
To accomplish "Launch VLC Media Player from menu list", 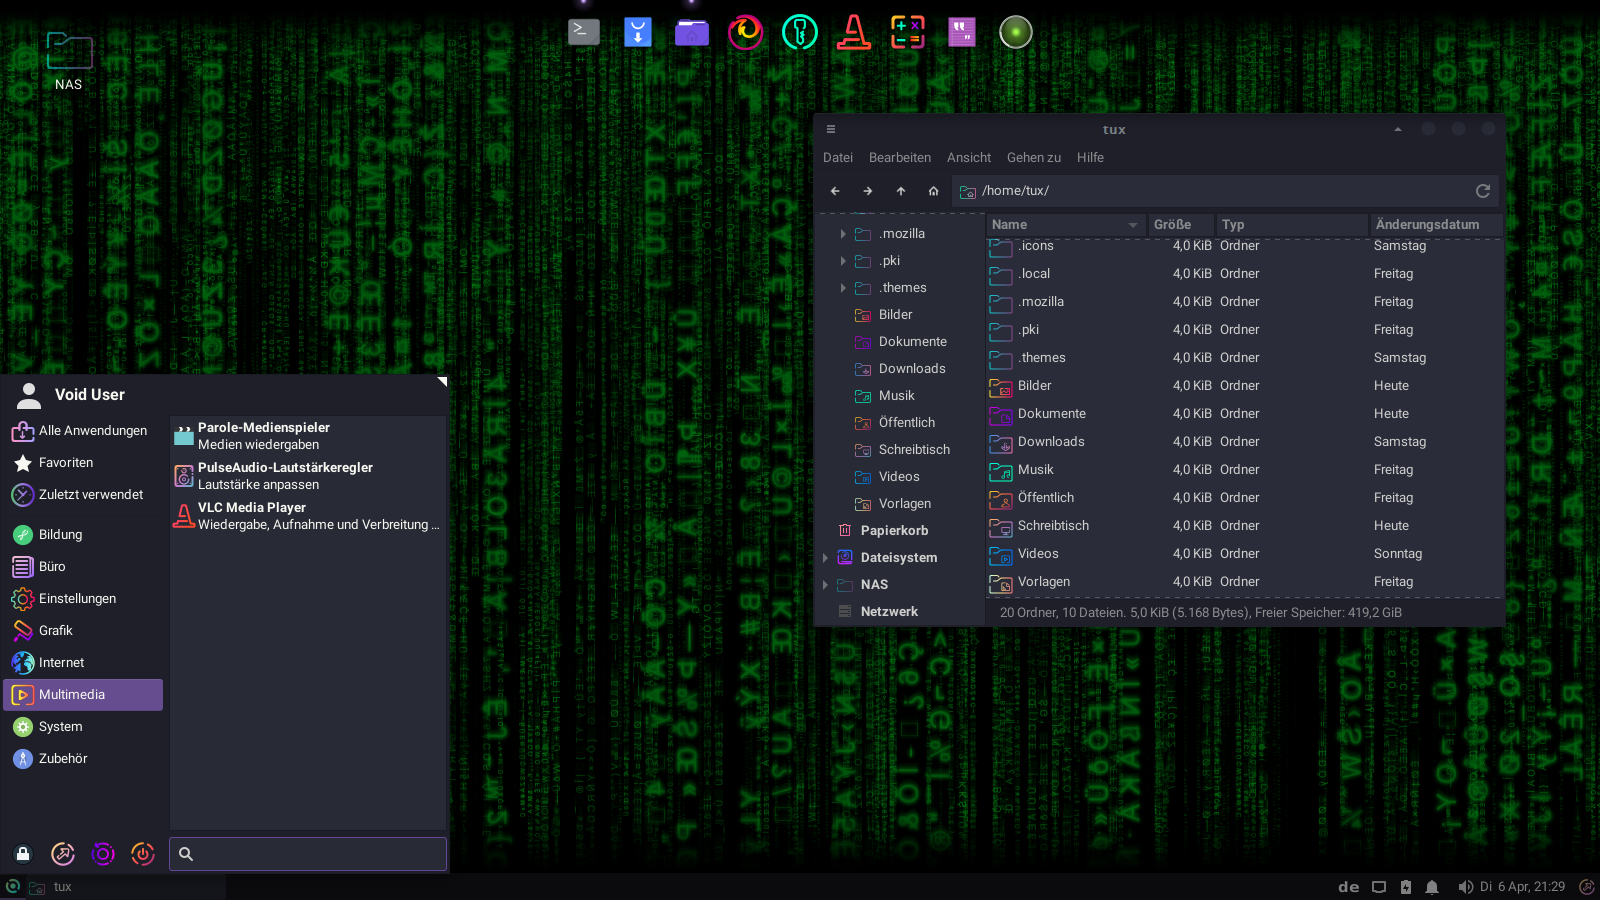I will point(307,516).
